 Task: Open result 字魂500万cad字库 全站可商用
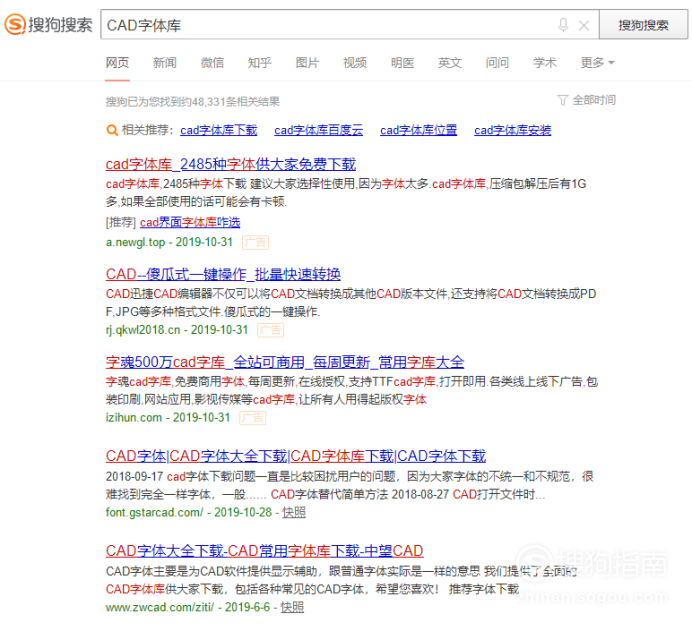(x=285, y=362)
